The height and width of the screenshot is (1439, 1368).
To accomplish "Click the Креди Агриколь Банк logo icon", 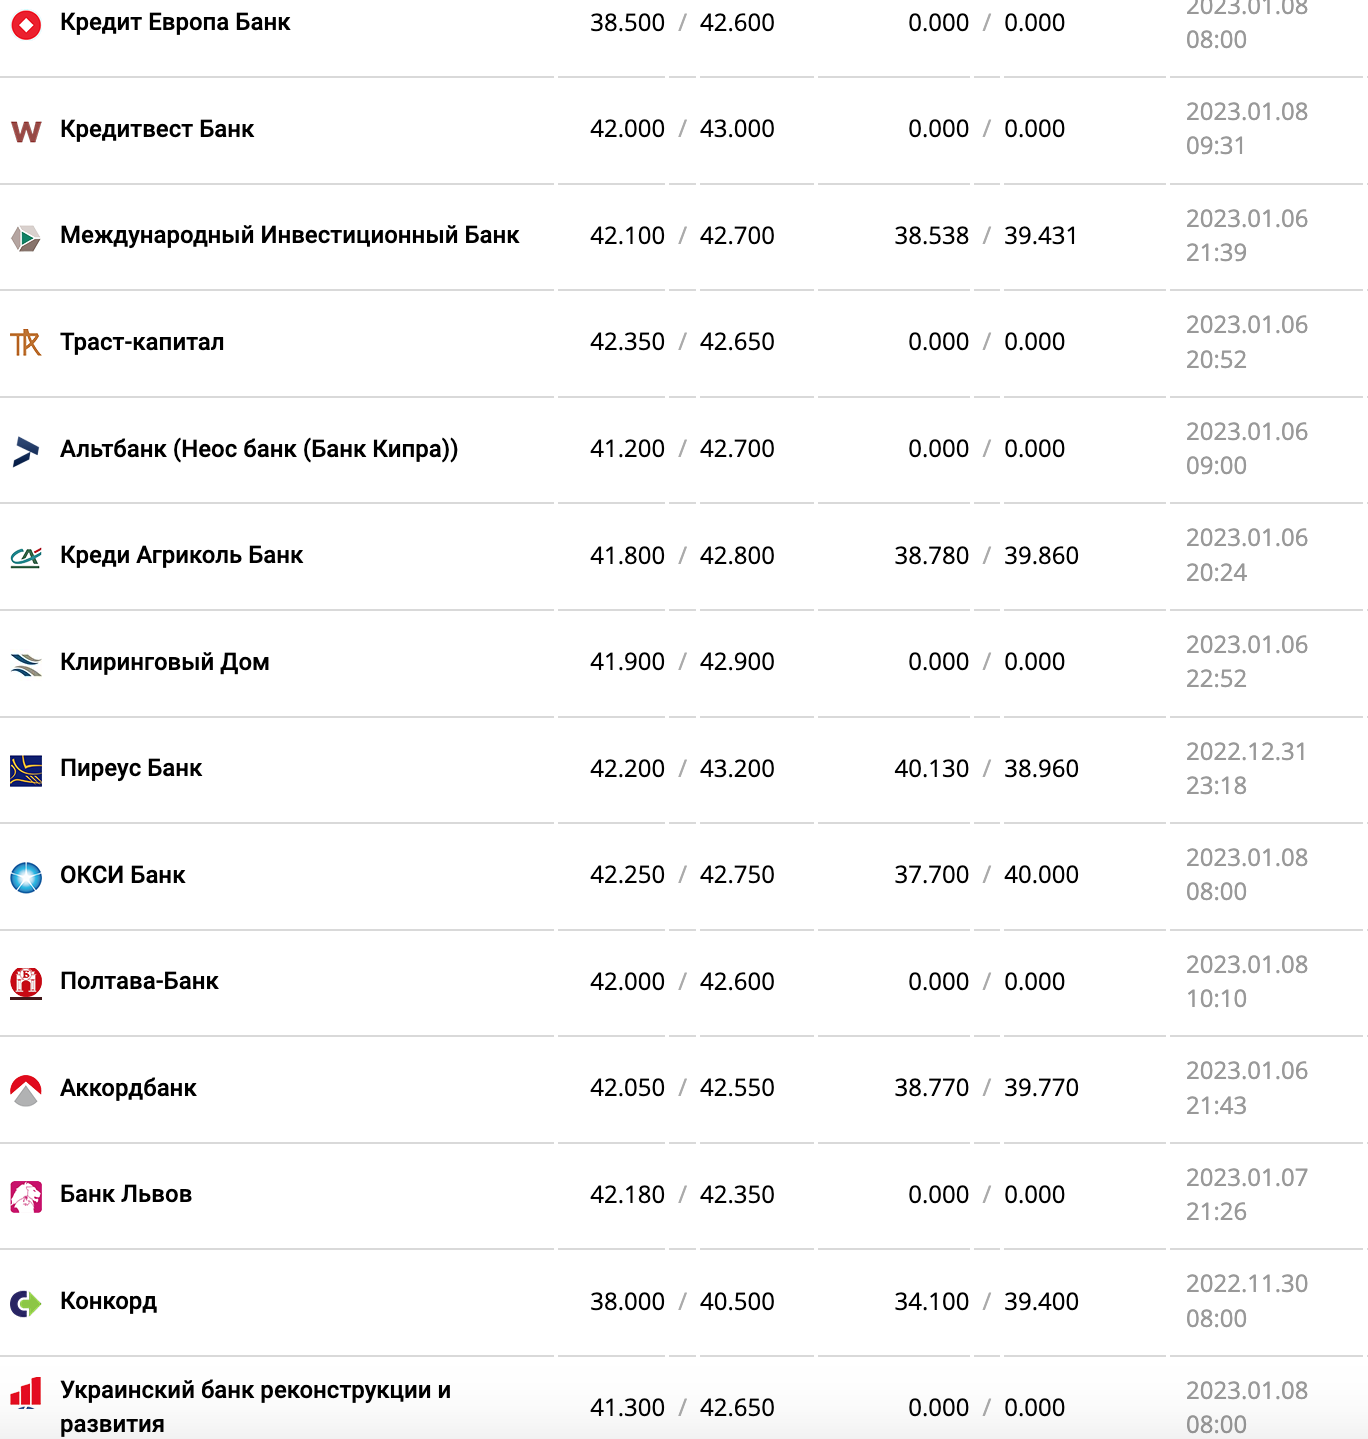I will 26,557.
